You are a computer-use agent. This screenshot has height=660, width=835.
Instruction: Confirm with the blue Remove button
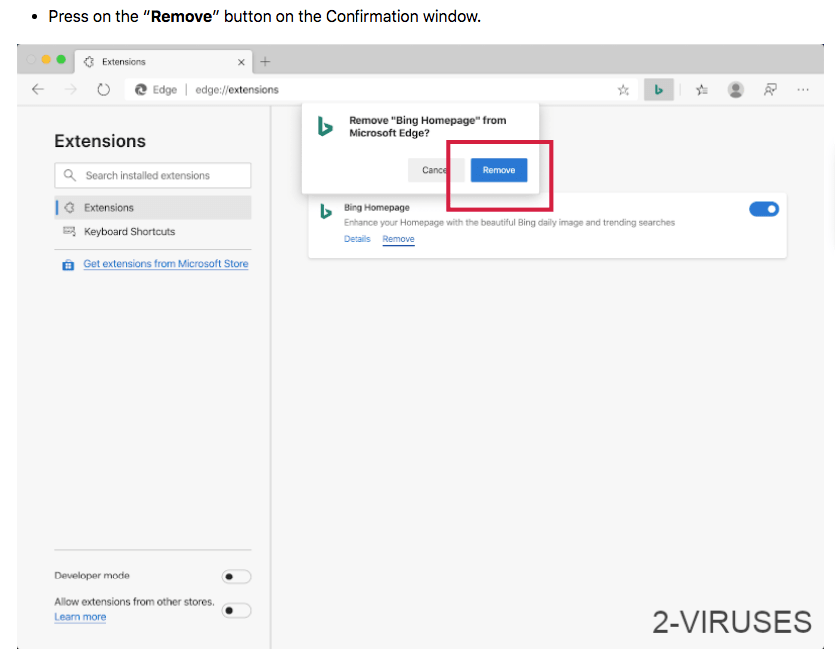tap(499, 170)
